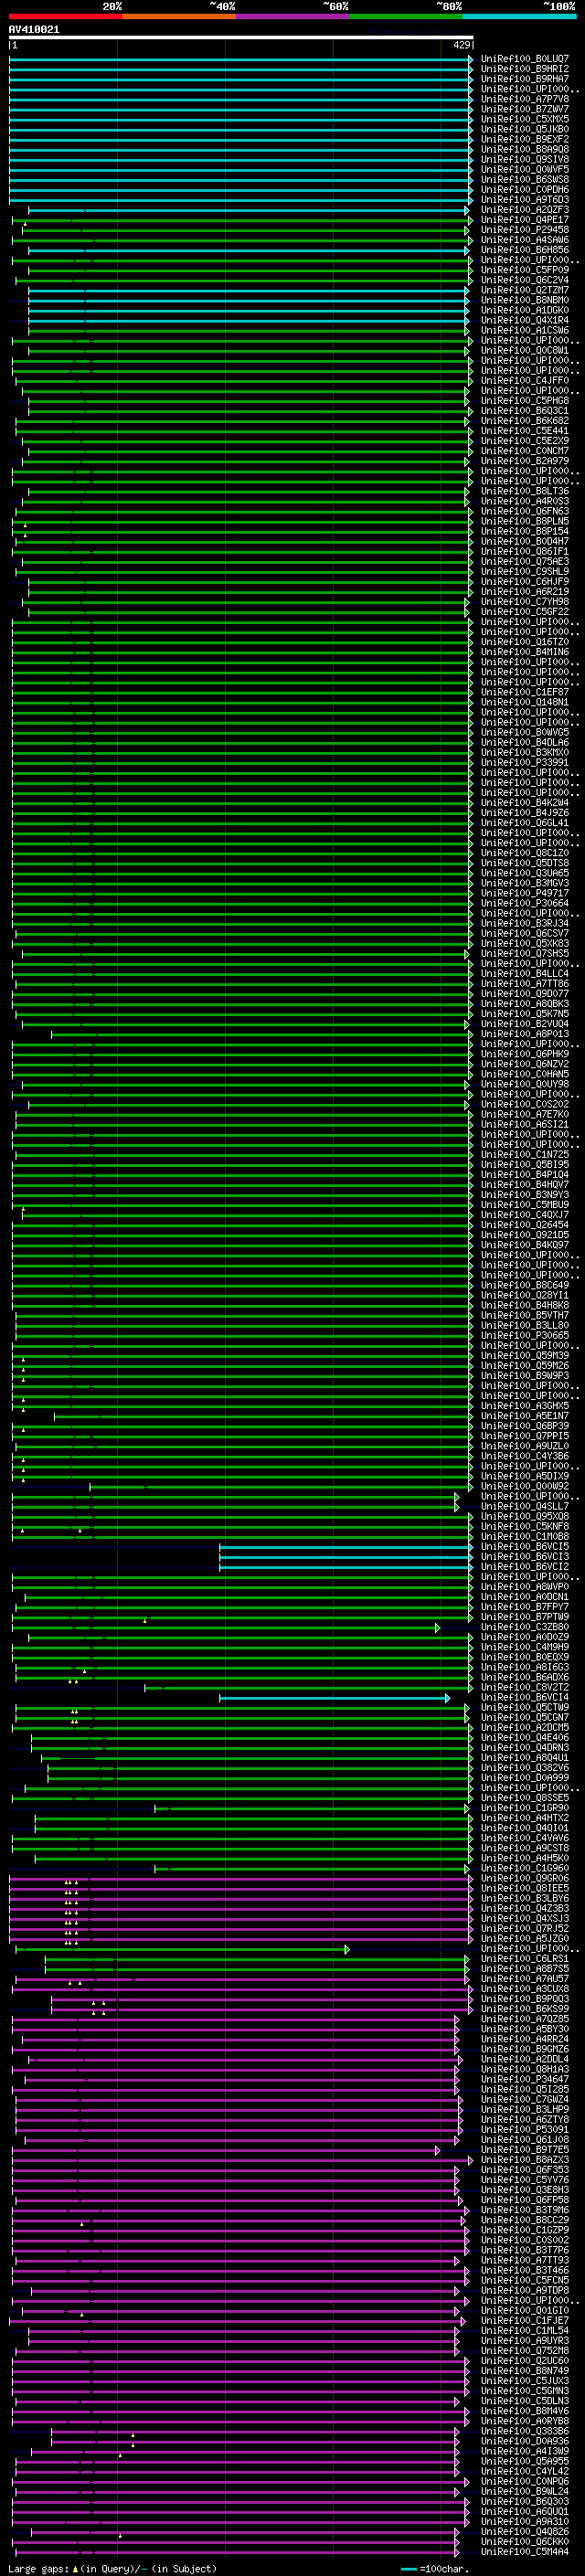Viewport: 585px width, 2576px height.
Task: Click the UniRef100_B9EXF2 entry
Action: (x=525, y=140)
